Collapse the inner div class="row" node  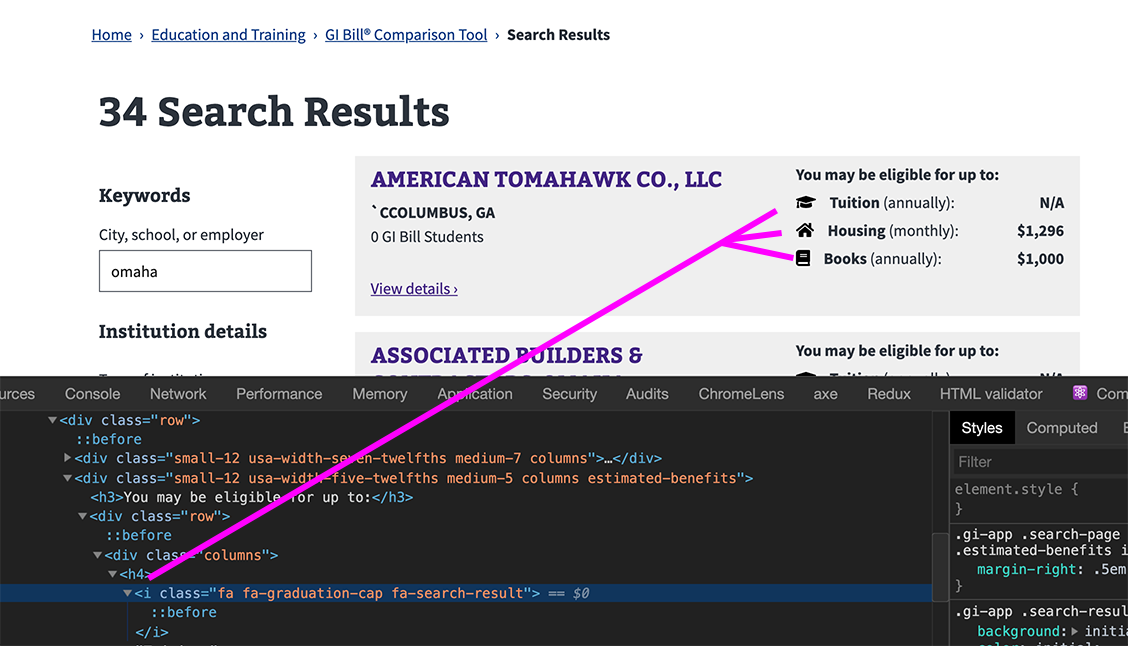pos(83,516)
